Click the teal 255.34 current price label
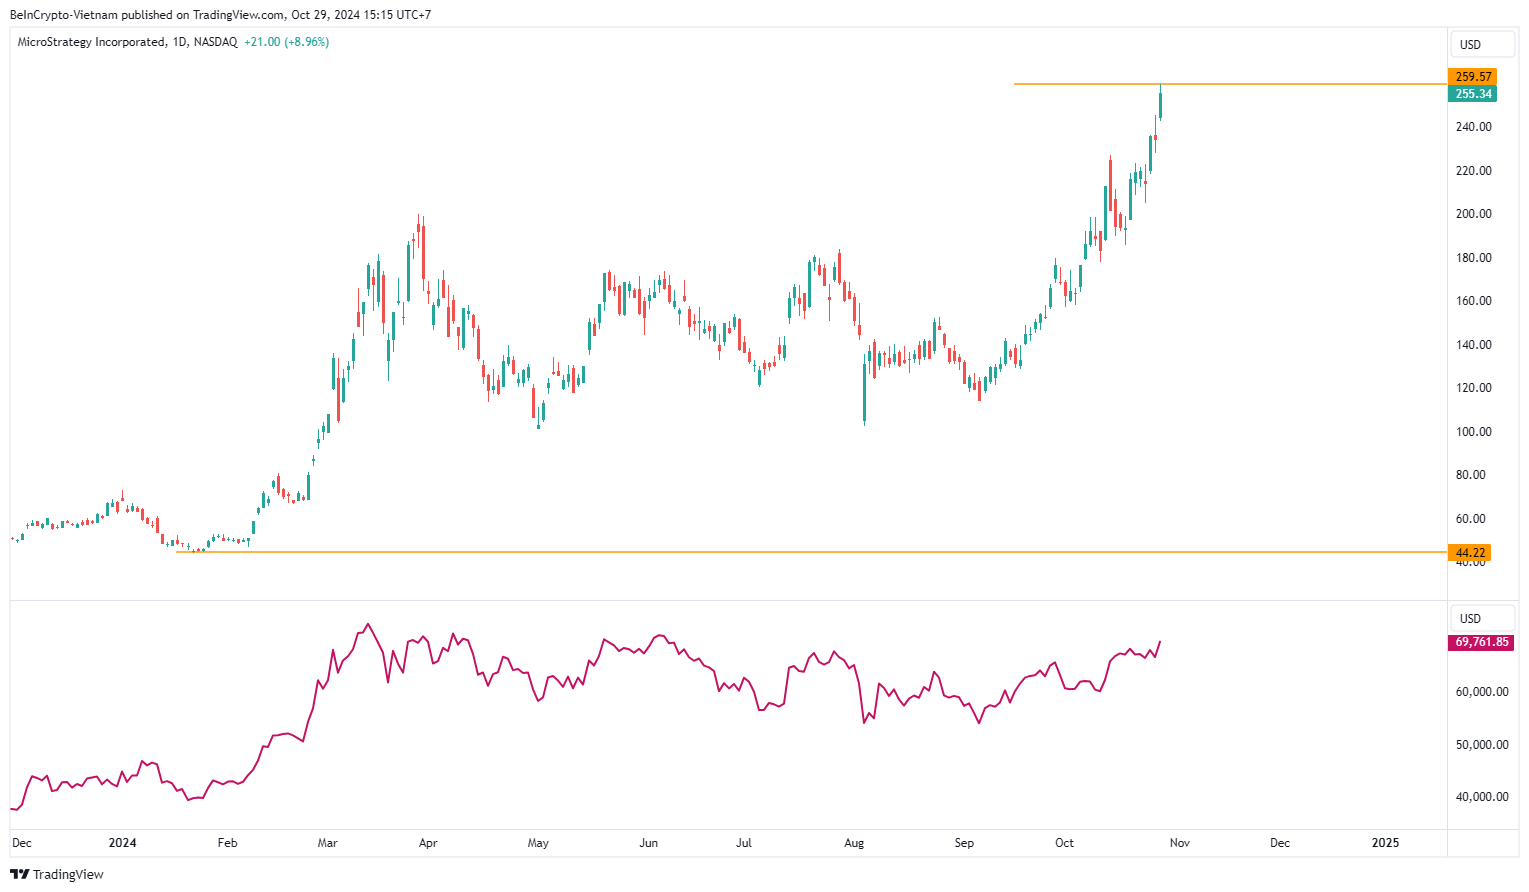This screenshot has width=1529, height=892. [x=1471, y=93]
